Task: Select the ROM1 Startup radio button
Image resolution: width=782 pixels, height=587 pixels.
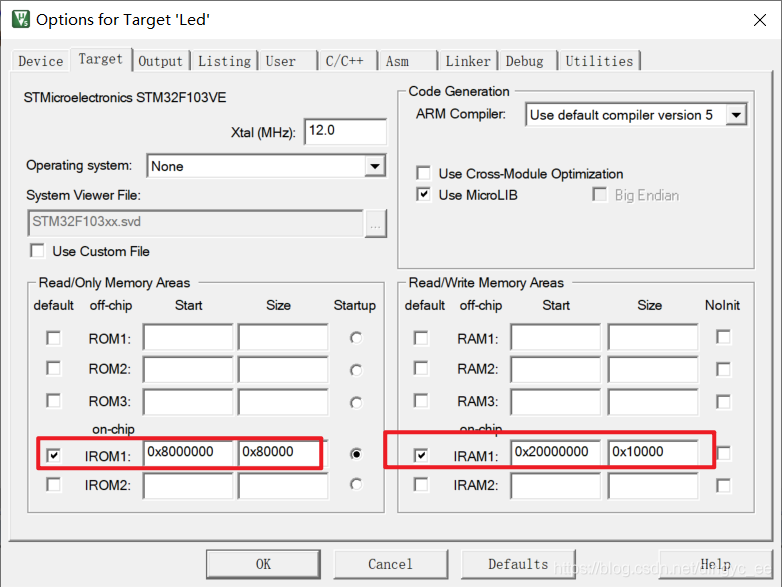Action: pos(356,338)
